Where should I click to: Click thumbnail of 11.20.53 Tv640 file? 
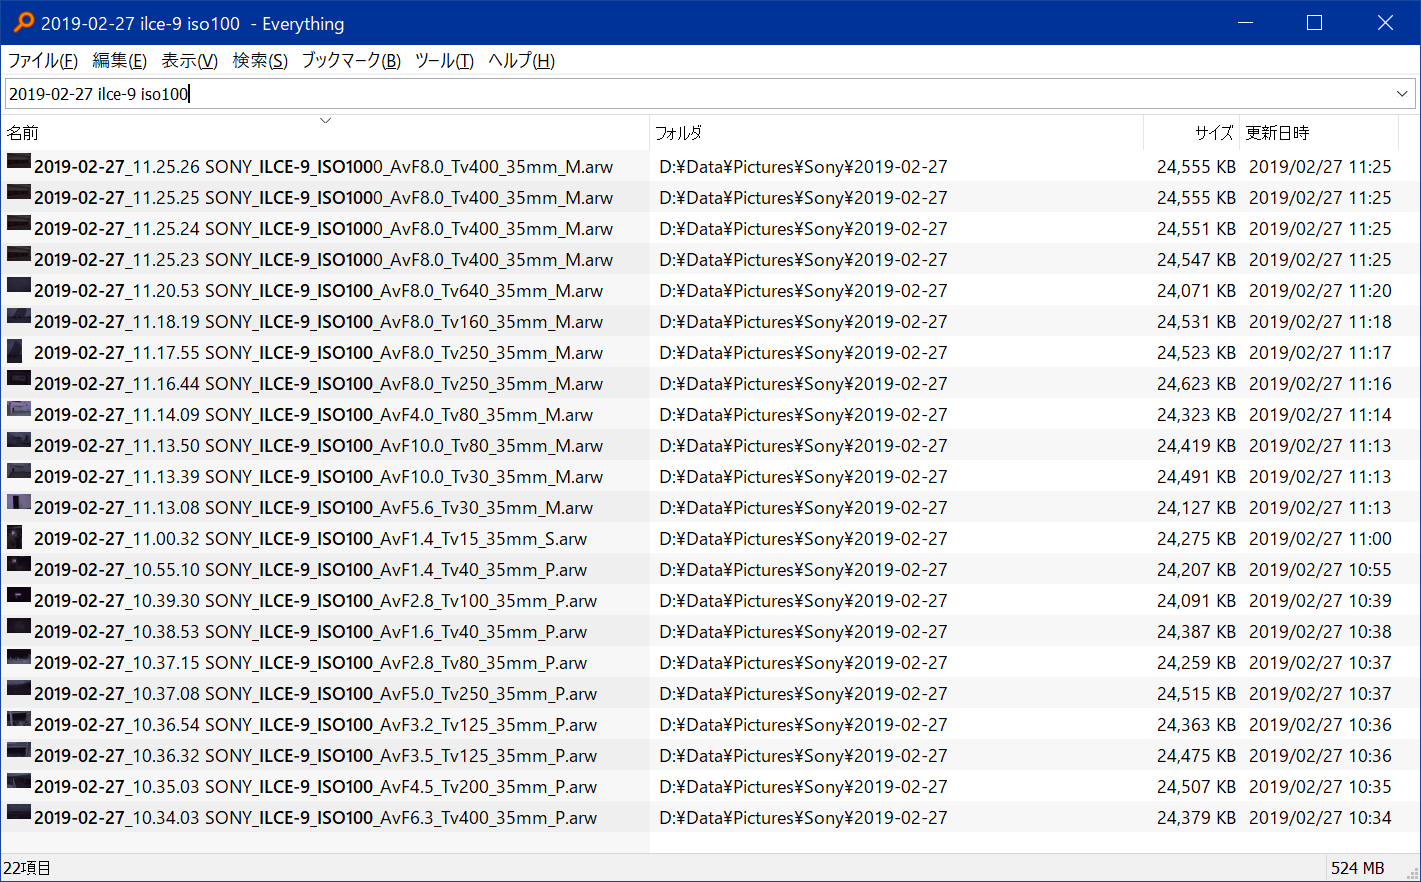[x=18, y=285]
